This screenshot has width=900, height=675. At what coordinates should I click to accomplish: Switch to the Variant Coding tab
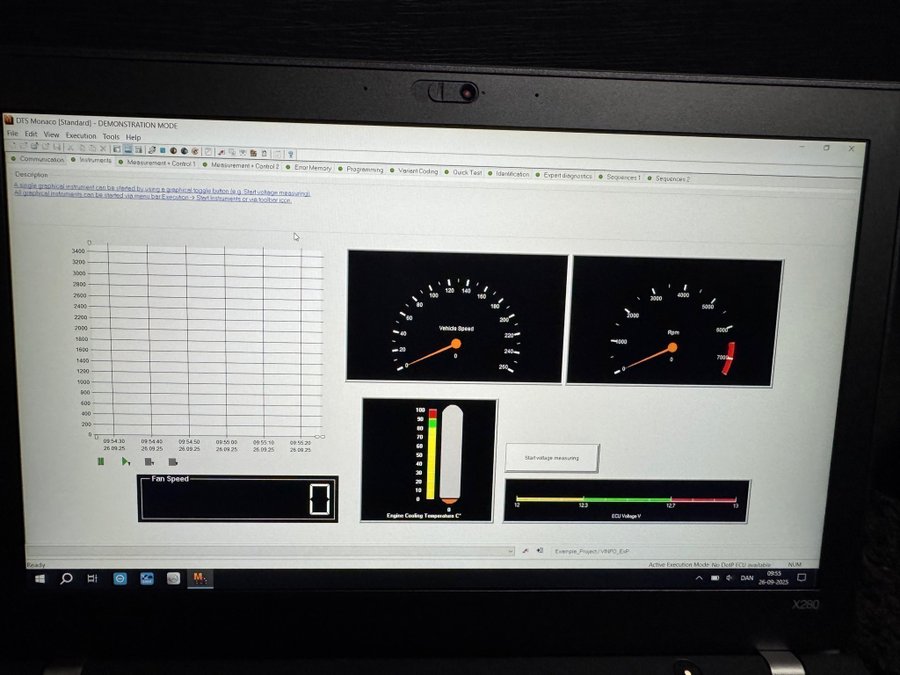click(418, 171)
